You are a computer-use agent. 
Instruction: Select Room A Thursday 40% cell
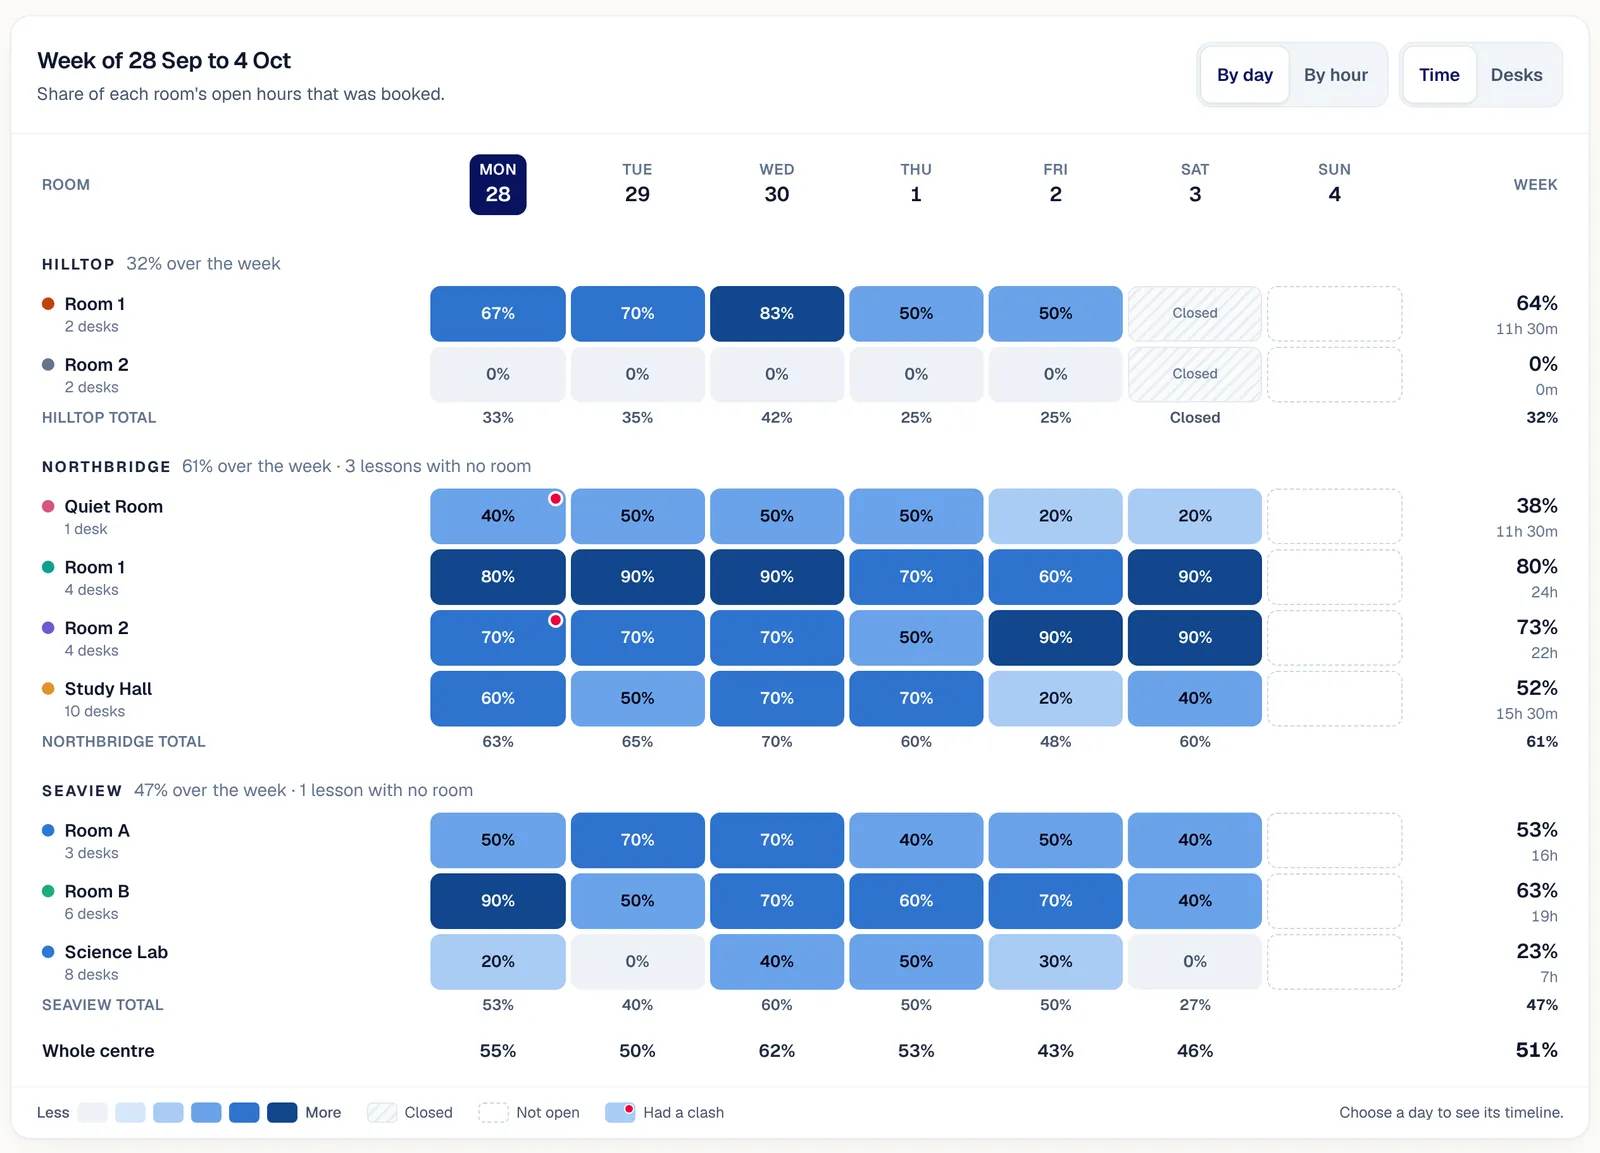tap(916, 841)
